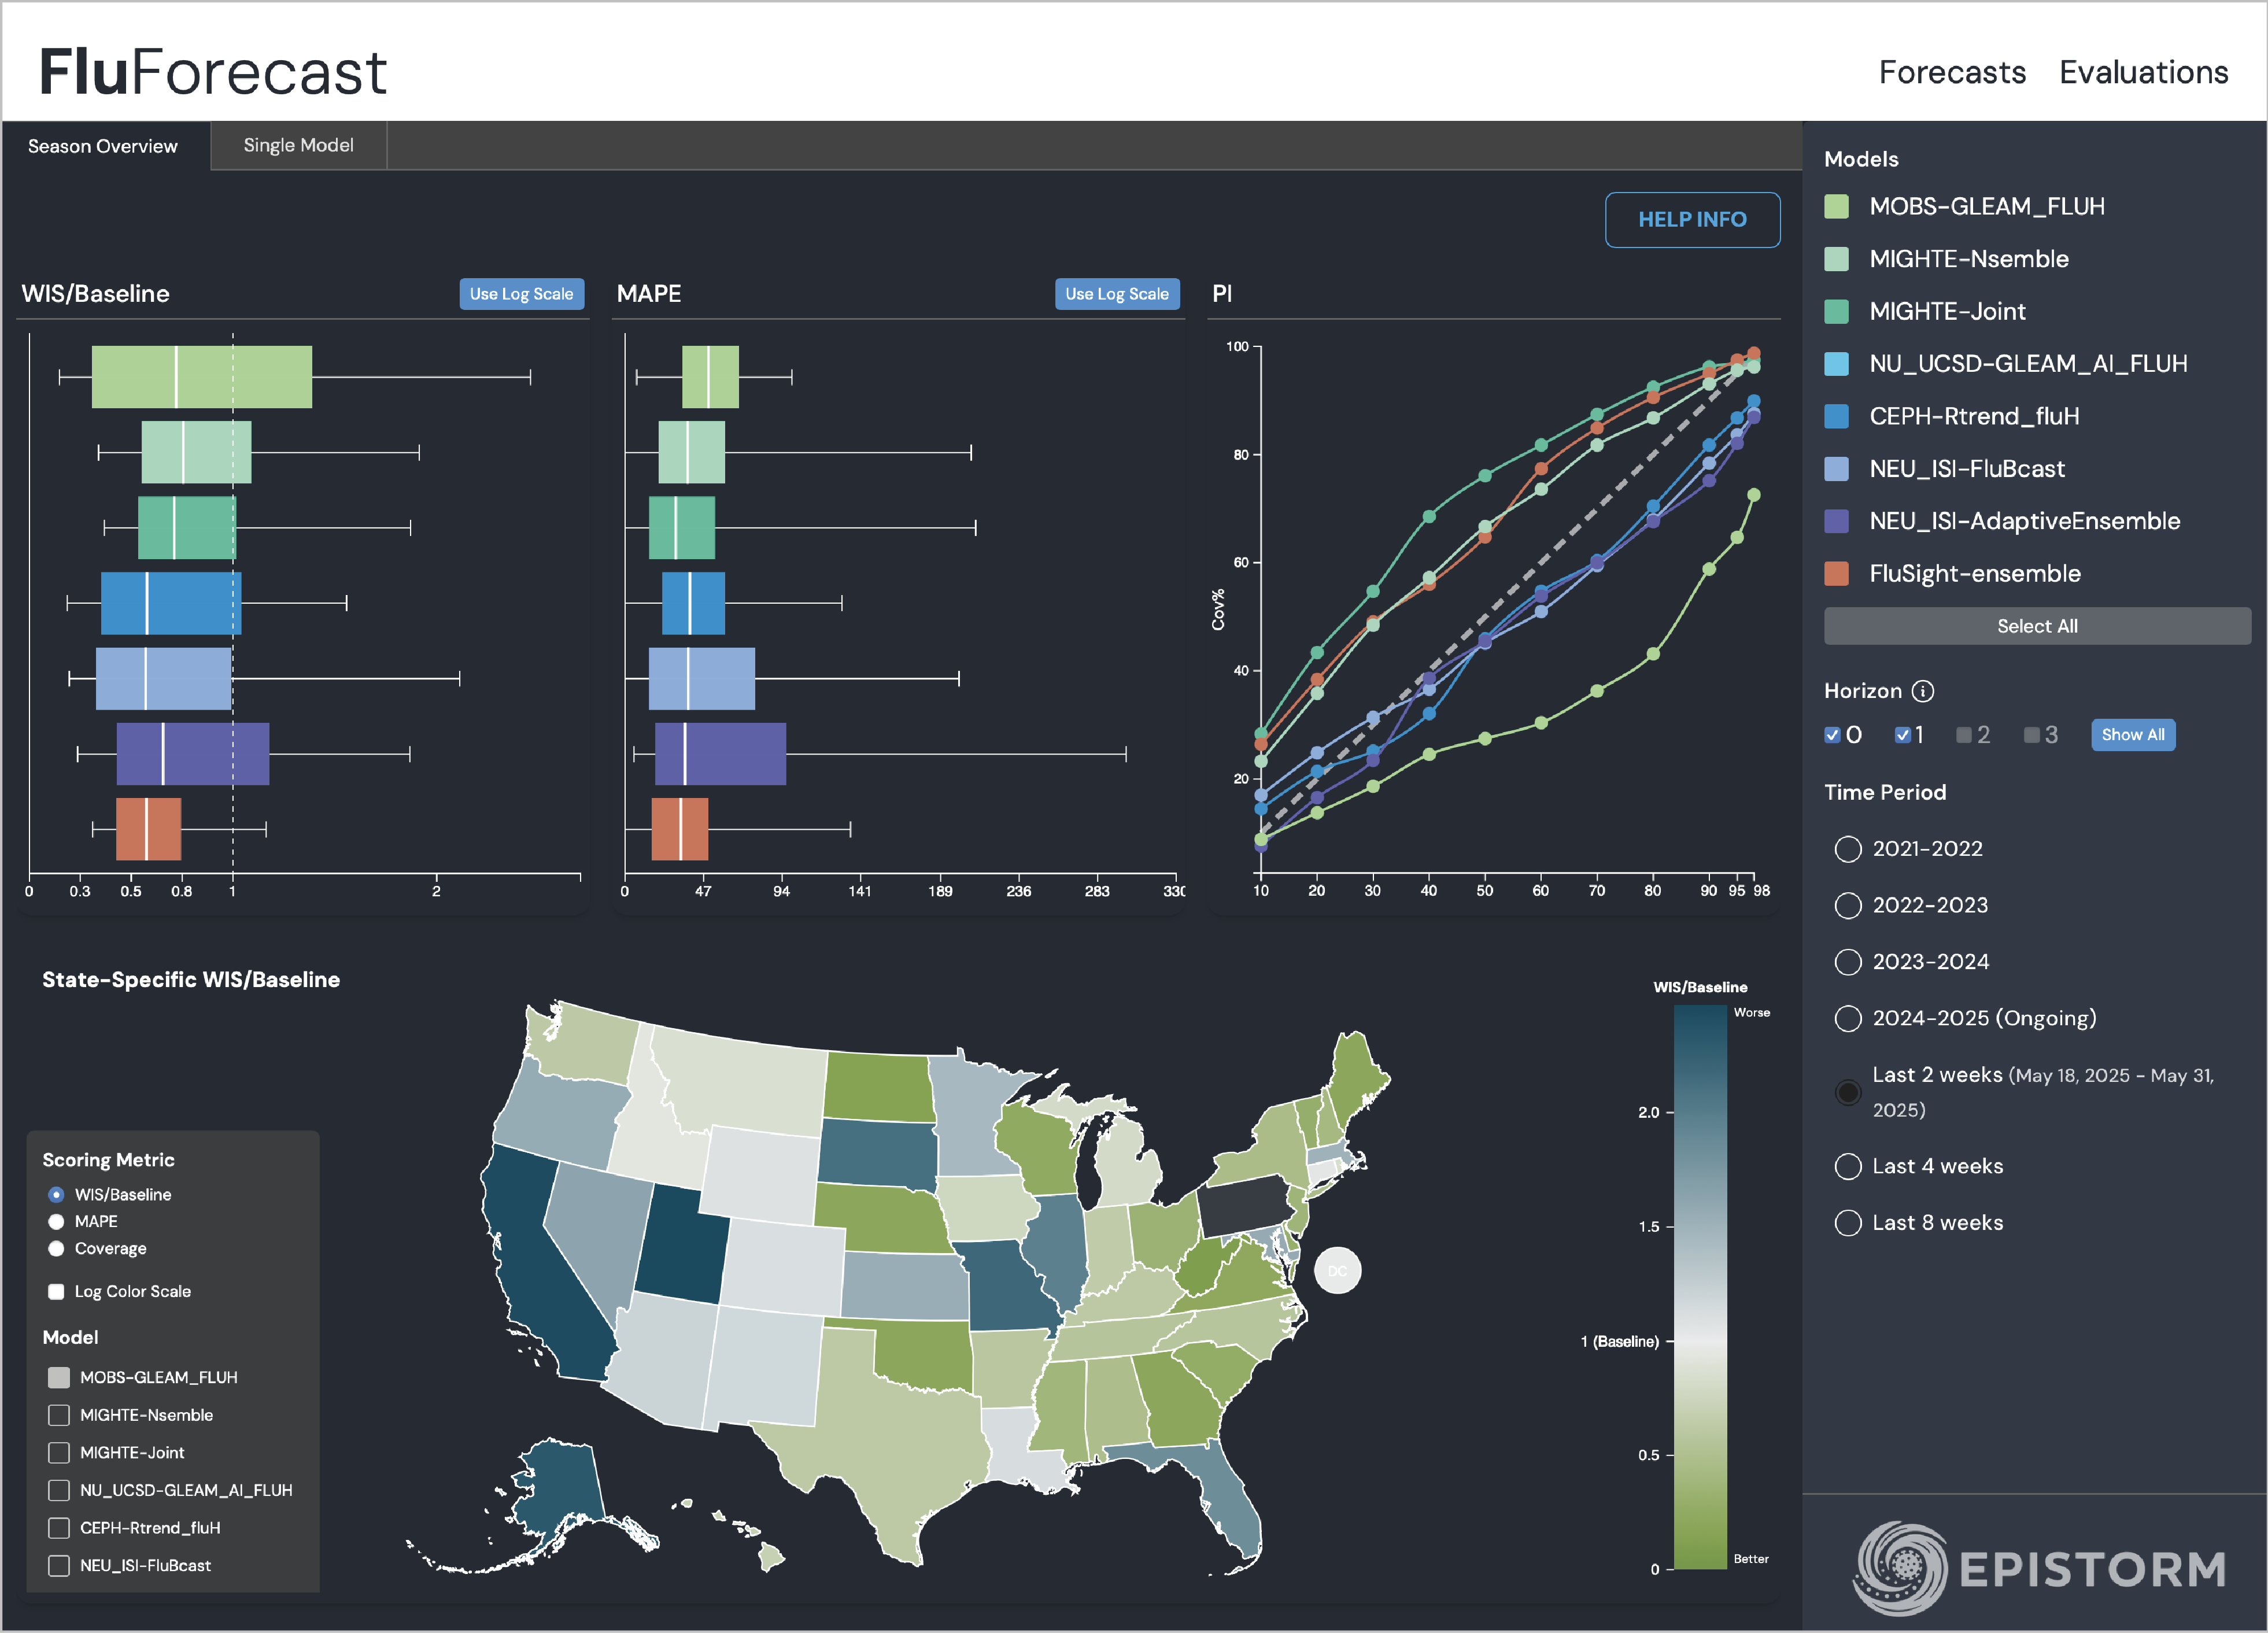Open the Forecasts page
Viewport: 2268px width, 1633px height.
pyautogui.click(x=1952, y=72)
